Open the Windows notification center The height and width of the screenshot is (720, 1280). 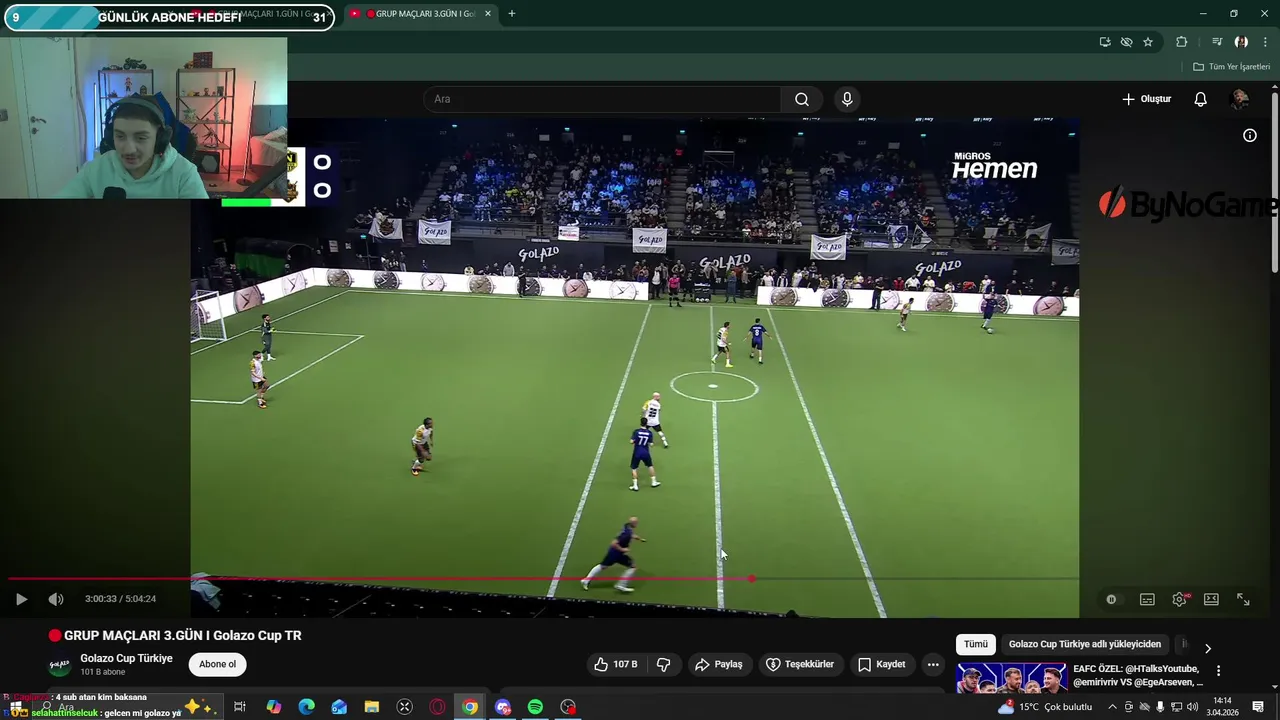[x=1258, y=707]
